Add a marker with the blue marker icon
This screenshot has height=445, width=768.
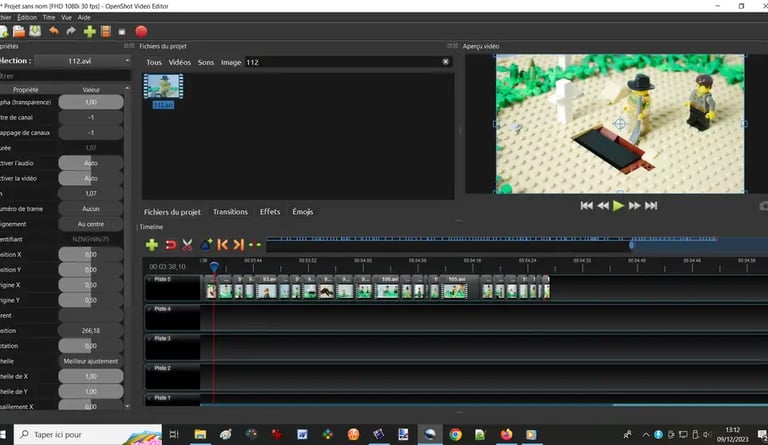tap(206, 244)
